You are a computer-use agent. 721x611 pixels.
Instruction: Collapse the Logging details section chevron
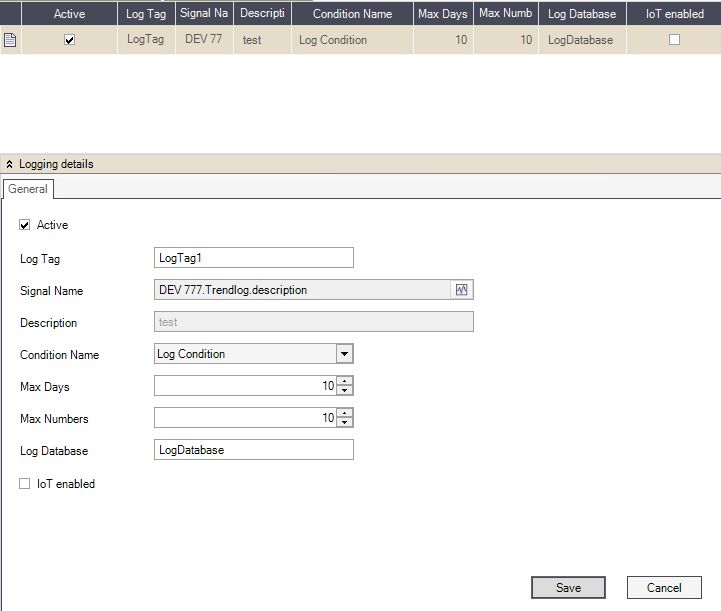click(10, 164)
